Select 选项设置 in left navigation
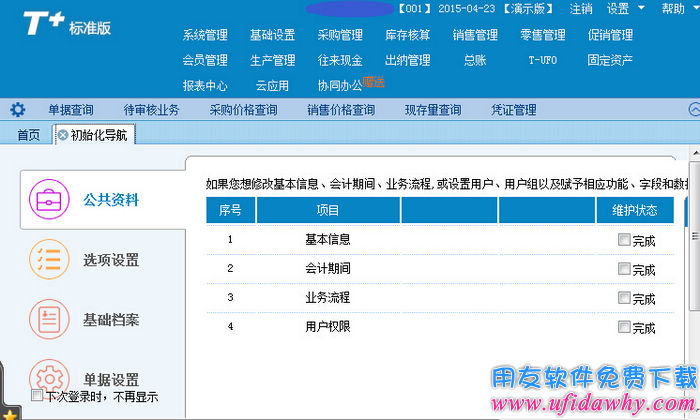The image size is (700, 420). click(x=111, y=259)
